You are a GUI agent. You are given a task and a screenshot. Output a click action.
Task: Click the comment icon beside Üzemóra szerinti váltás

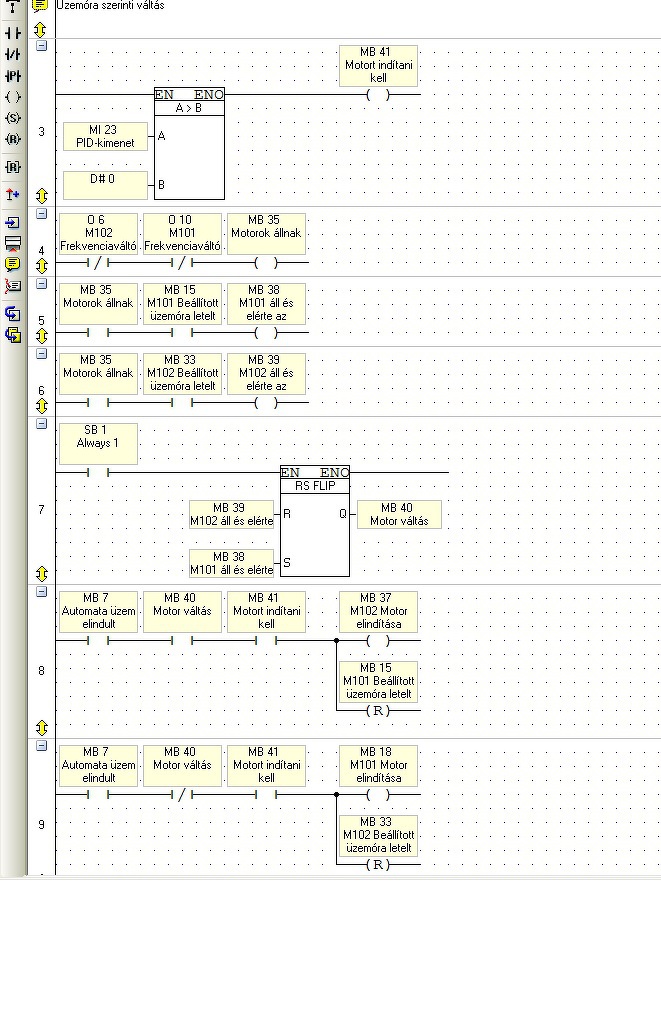tap(41, 6)
